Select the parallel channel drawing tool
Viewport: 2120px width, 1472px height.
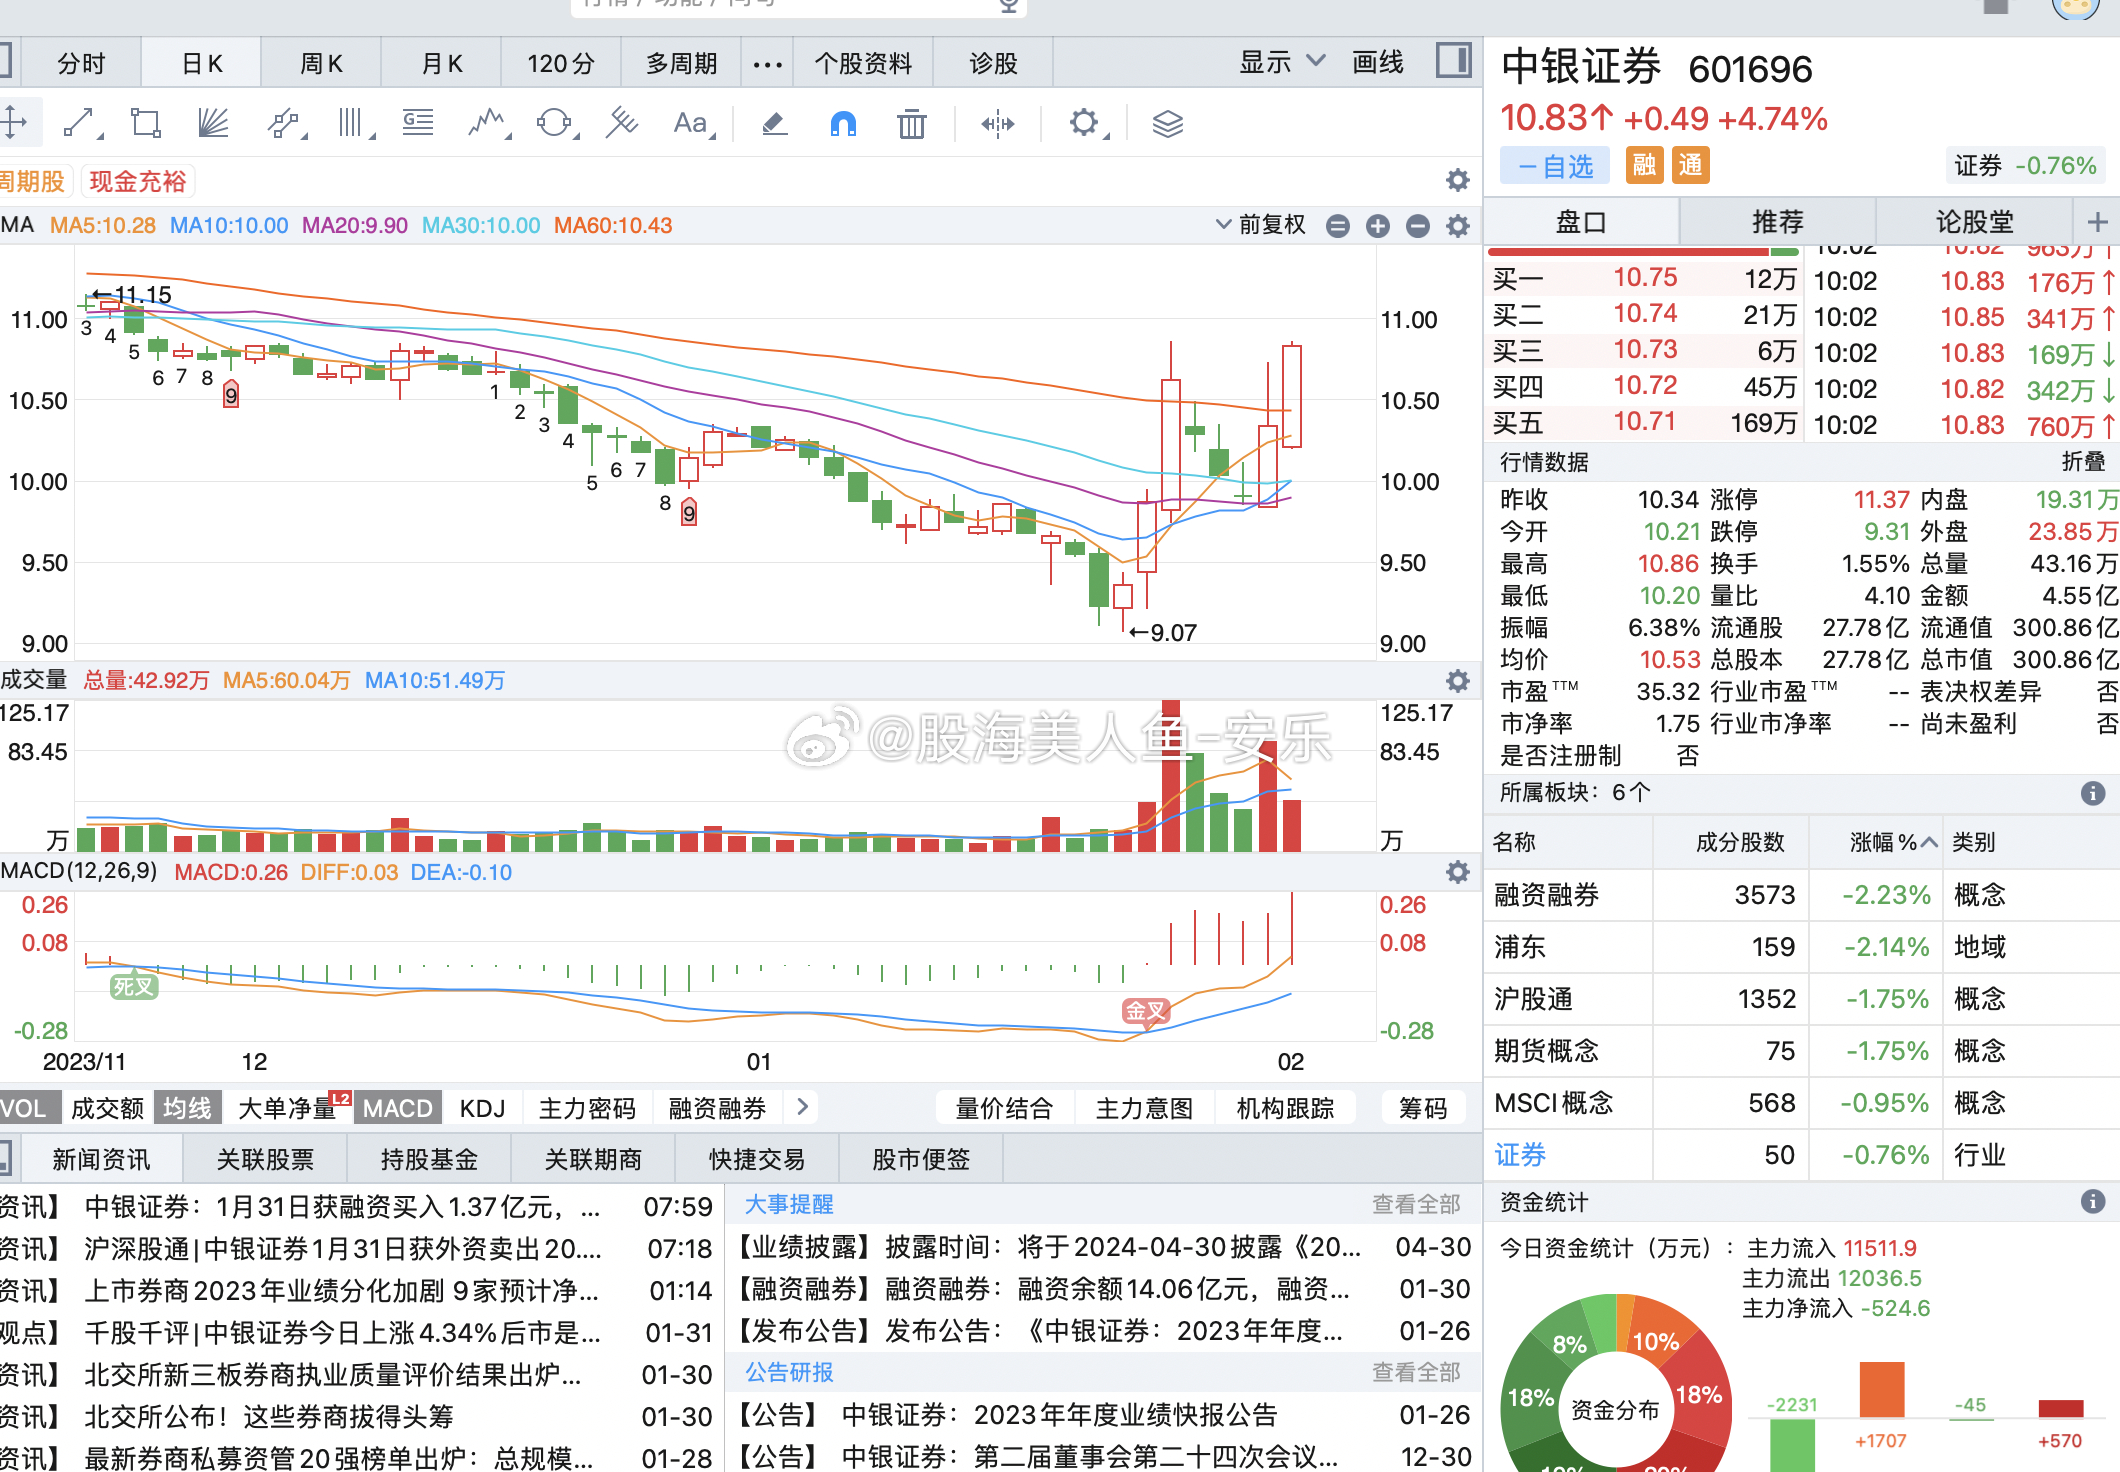(285, 123)
